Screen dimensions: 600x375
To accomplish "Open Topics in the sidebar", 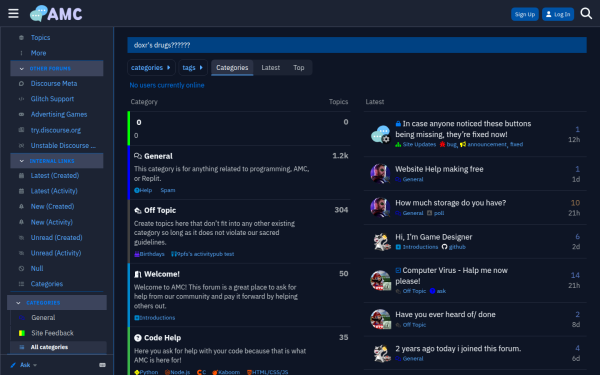I will click(x=41, y=38).
